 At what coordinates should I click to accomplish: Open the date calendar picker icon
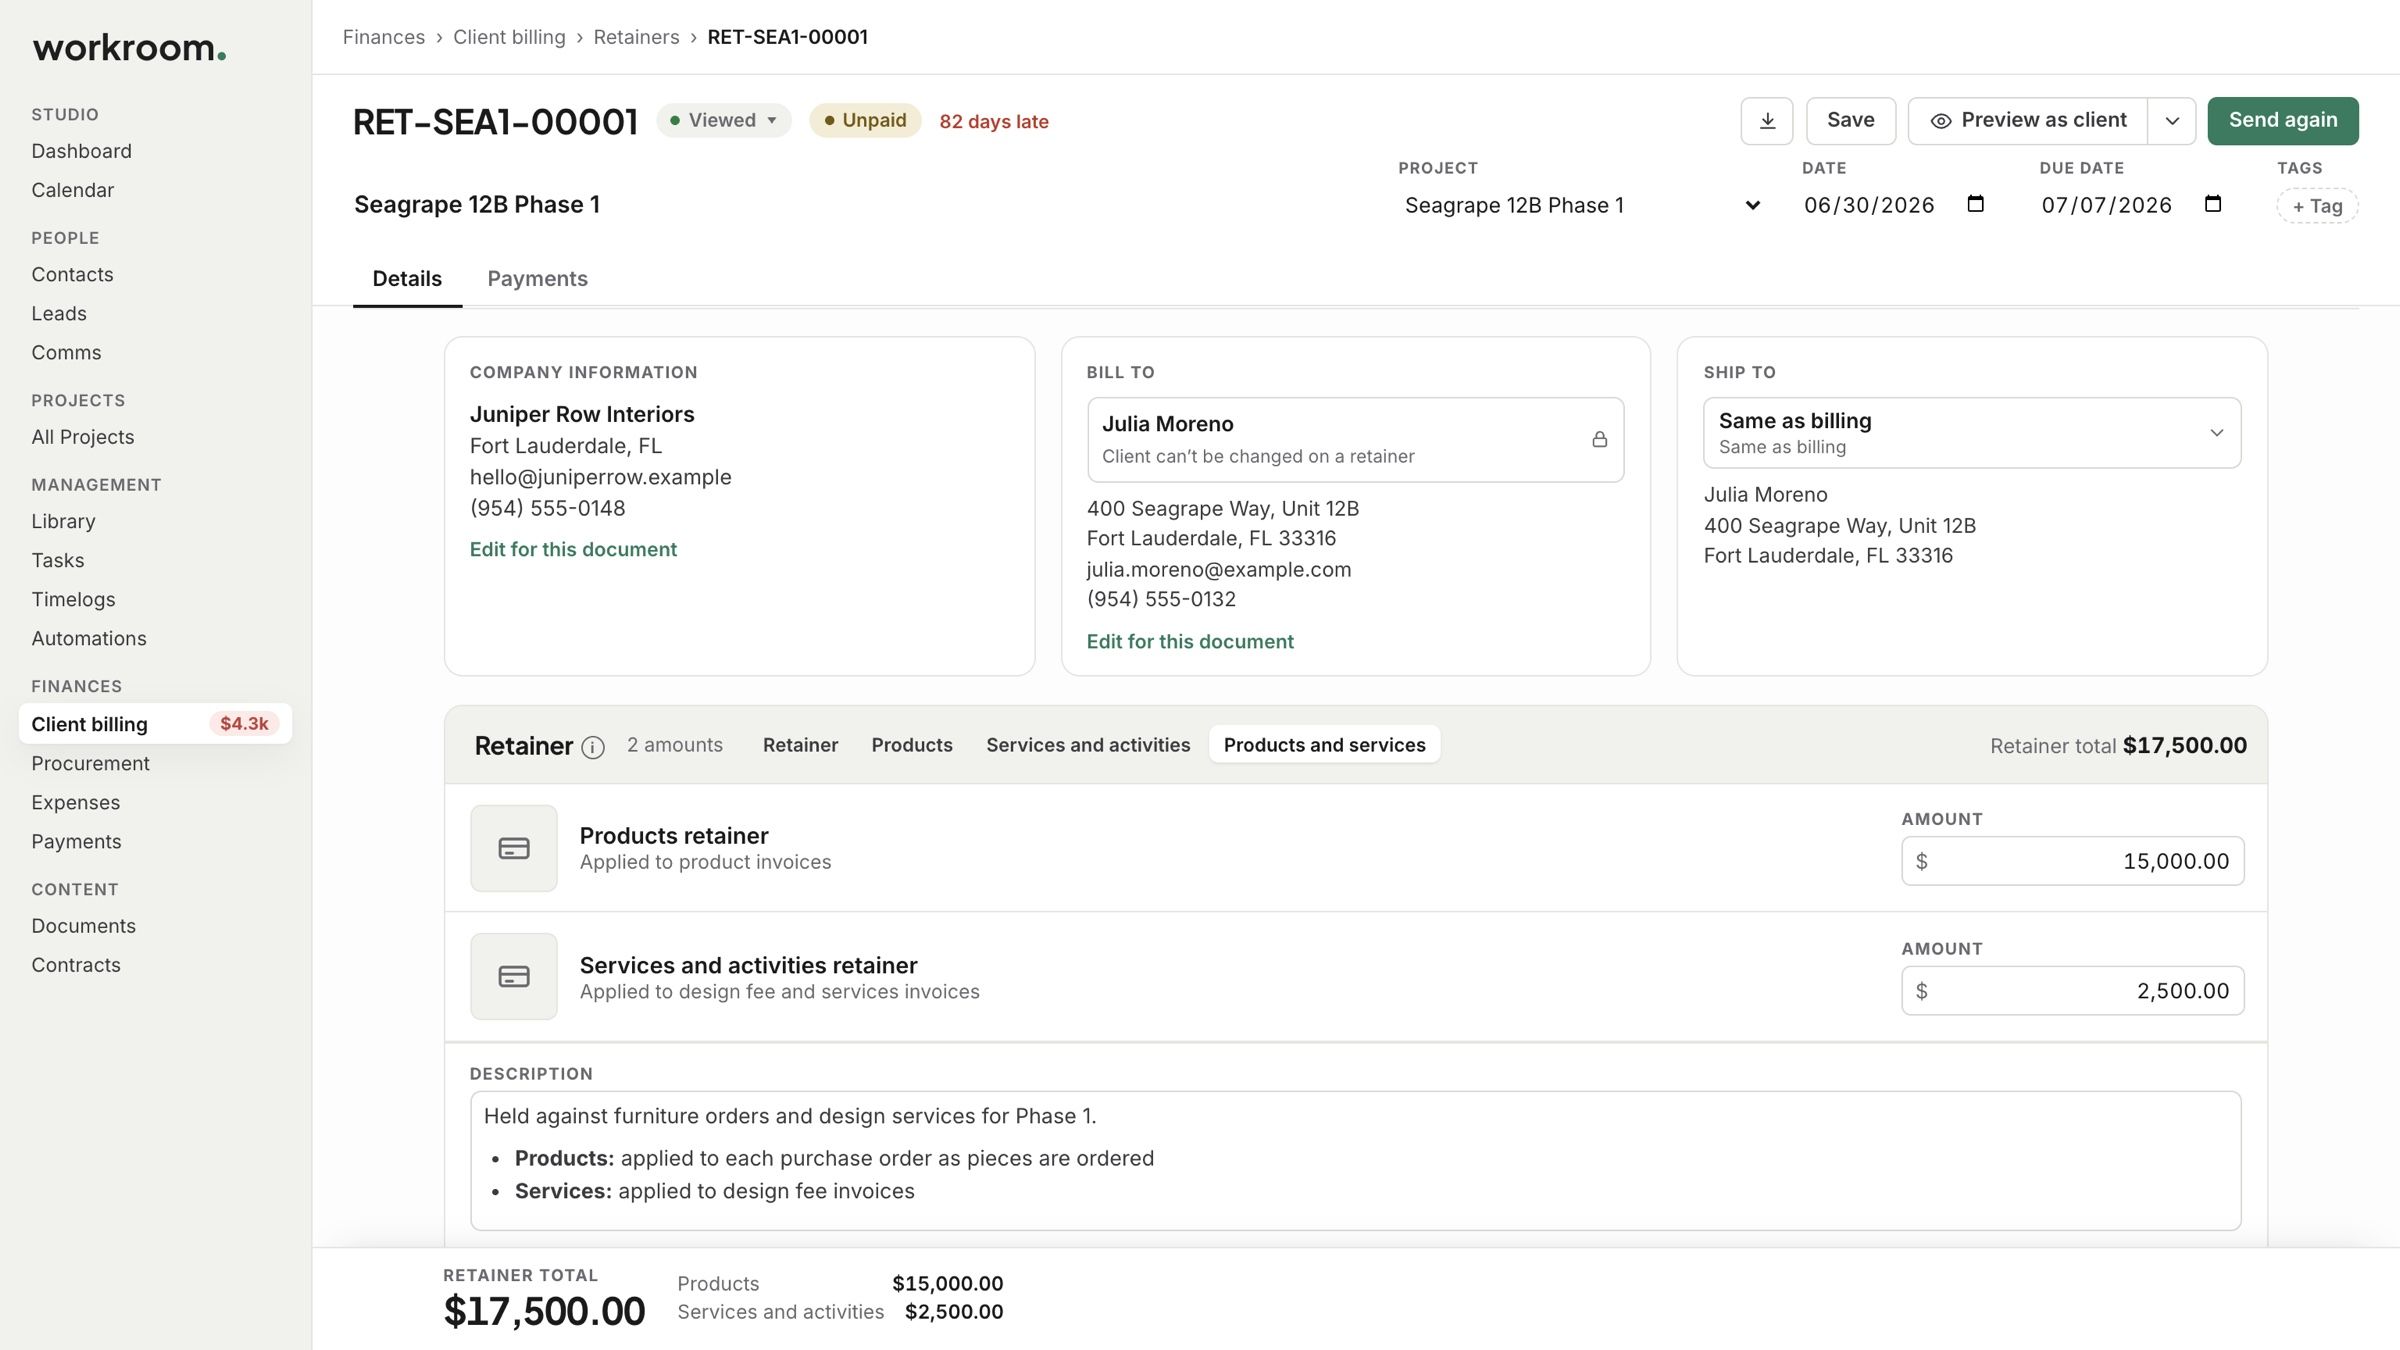click(x=1975, y=204)
